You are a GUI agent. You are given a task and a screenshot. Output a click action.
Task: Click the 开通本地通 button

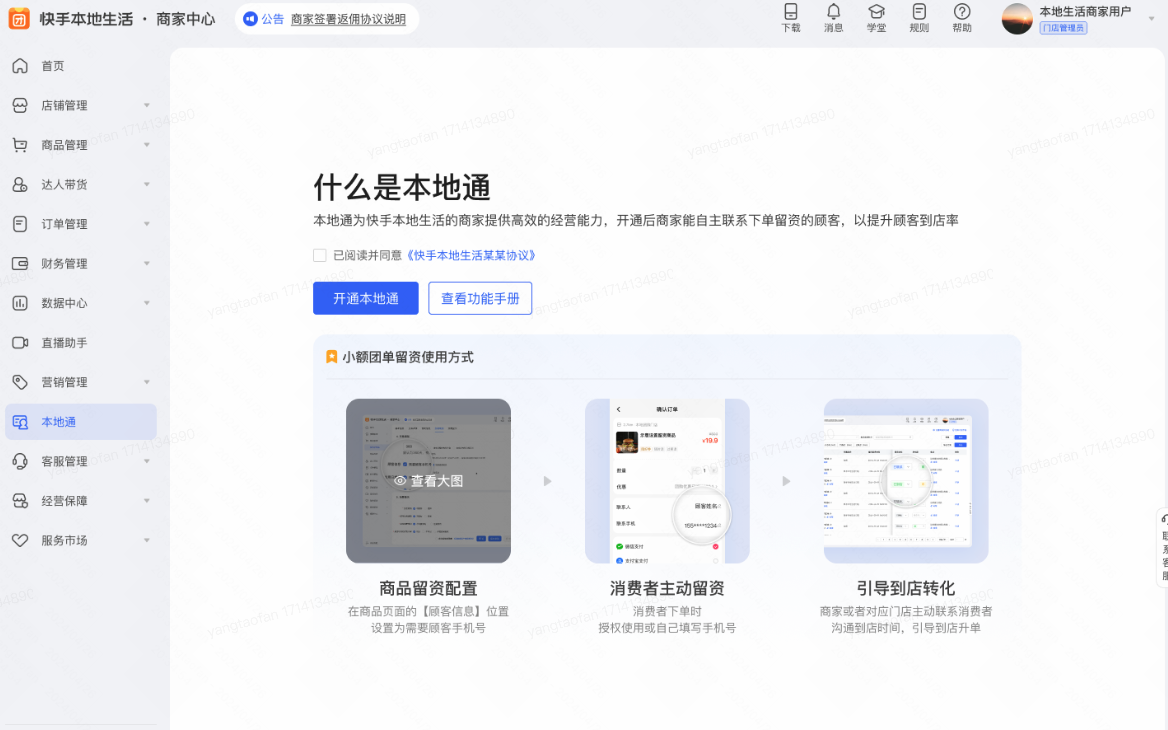pyautogui.click(x=365, y=298)
